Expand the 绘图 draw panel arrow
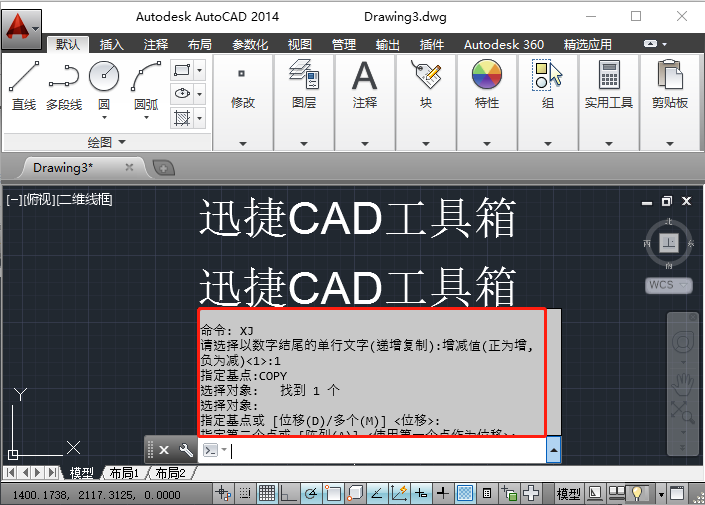The height and width of the screenshot is (505, 705). (x=122, y=142)
